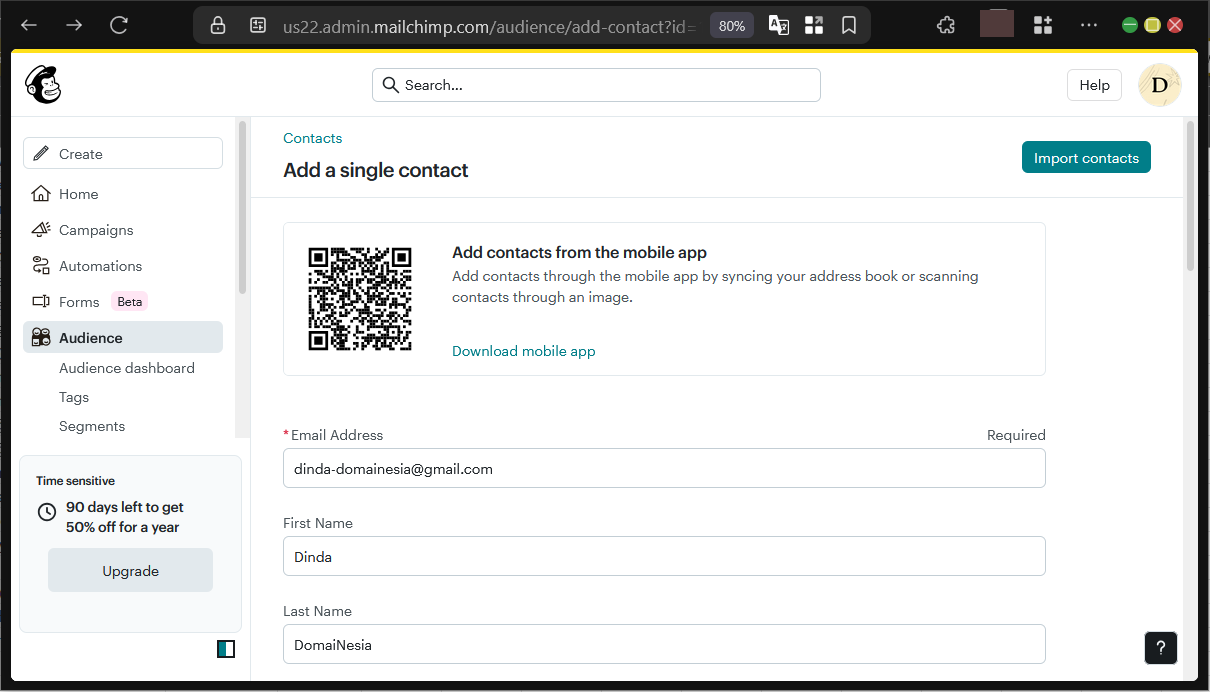Click the browser translate icon
This screenshot has height=692, width=1210.
[778, 26]
